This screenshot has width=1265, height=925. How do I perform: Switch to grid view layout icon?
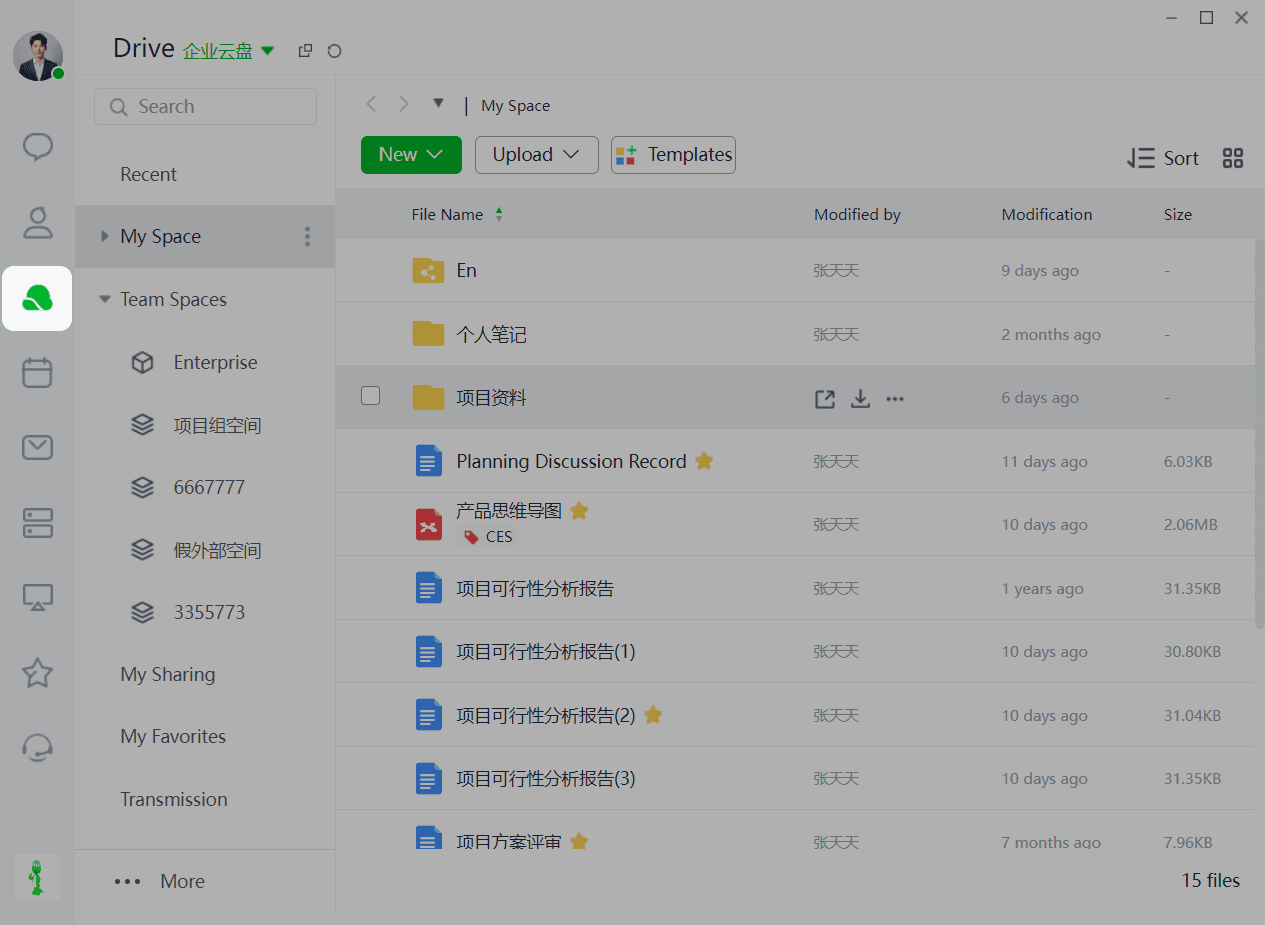pos(1233,158)
